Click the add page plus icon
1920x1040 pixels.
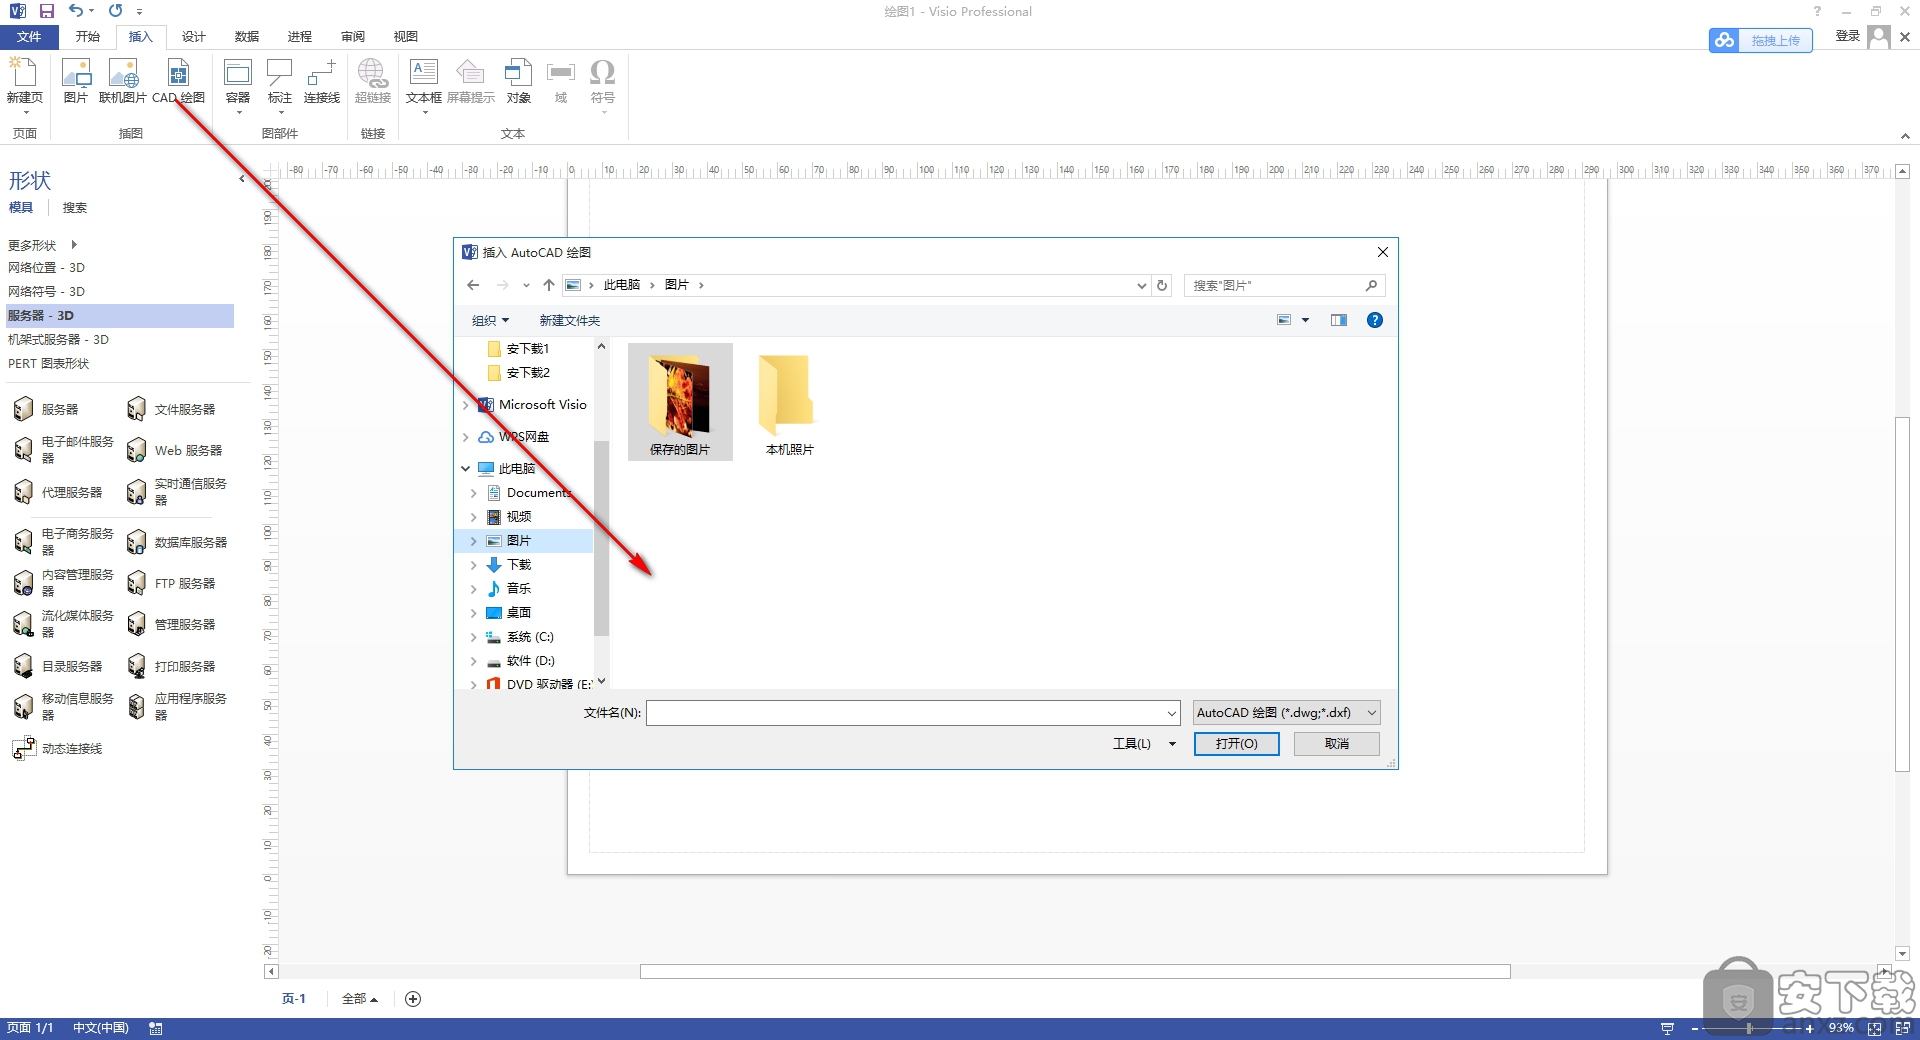coord(413,999)
